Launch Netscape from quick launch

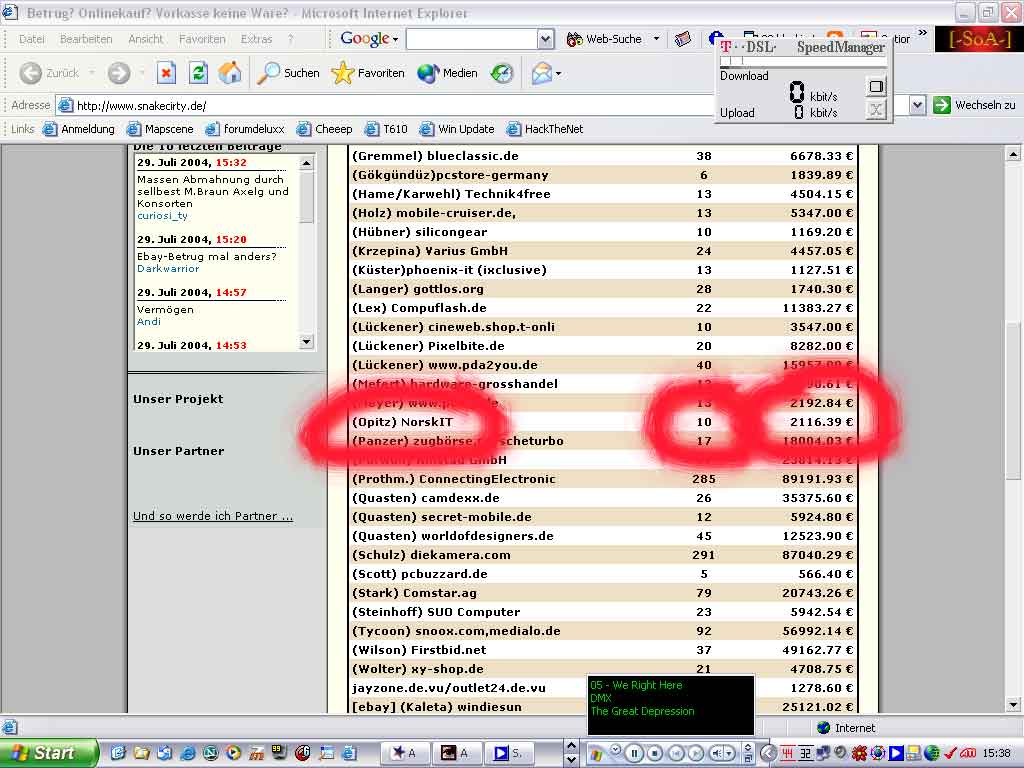[x=210, y=753]
